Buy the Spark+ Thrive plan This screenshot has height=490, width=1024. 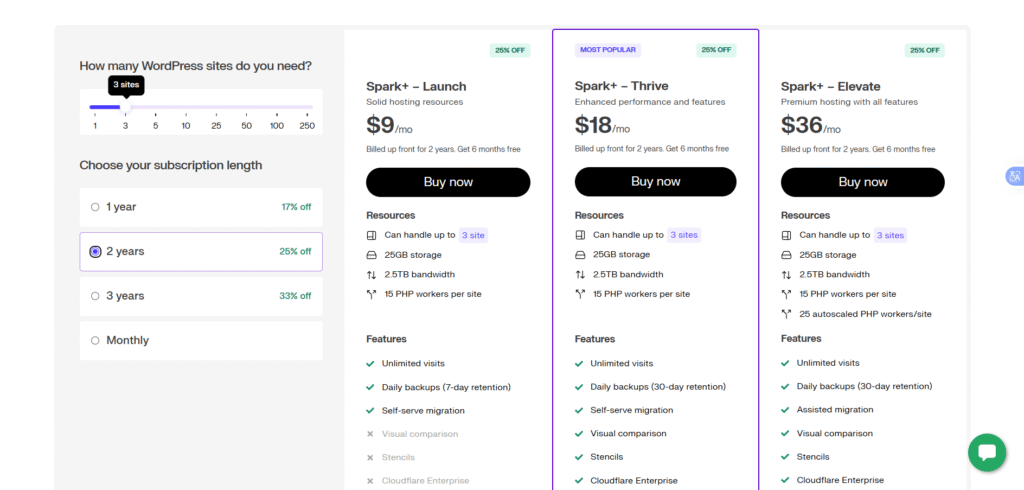pos(655,182)
